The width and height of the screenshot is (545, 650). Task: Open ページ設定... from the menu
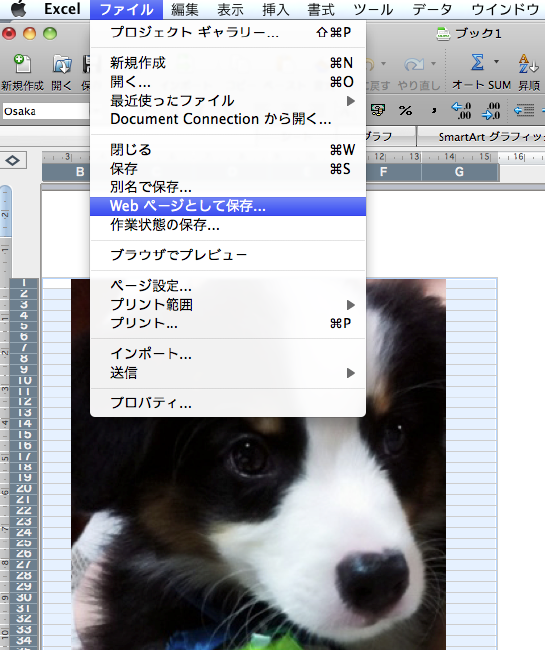[228, 286]
